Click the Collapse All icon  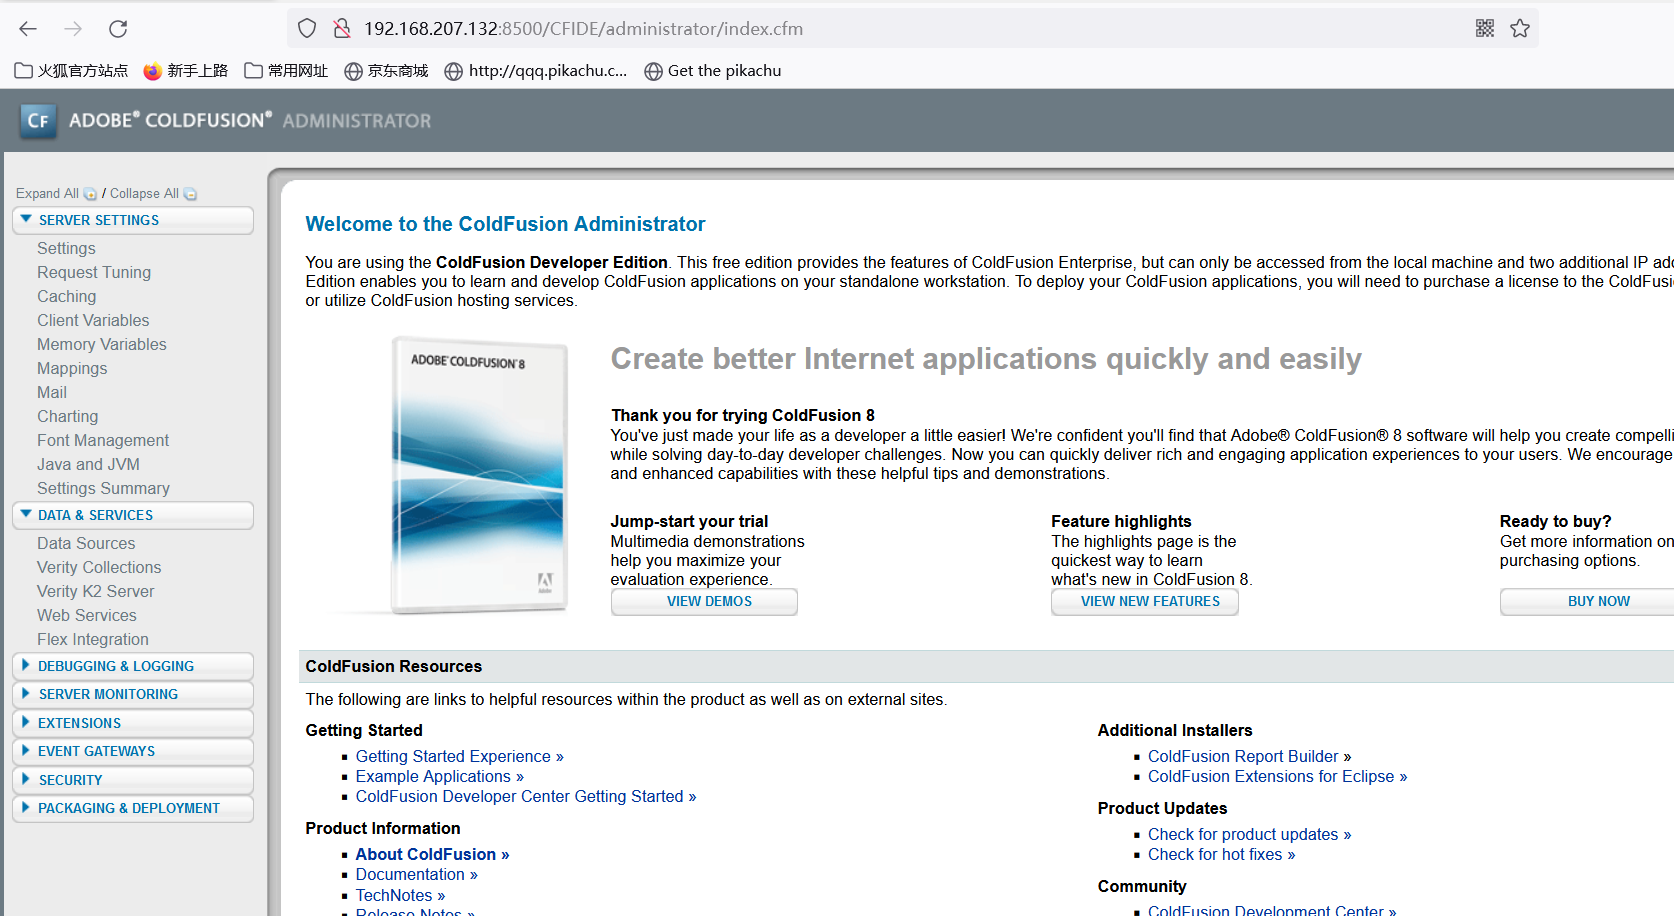(x=190, y=194)
